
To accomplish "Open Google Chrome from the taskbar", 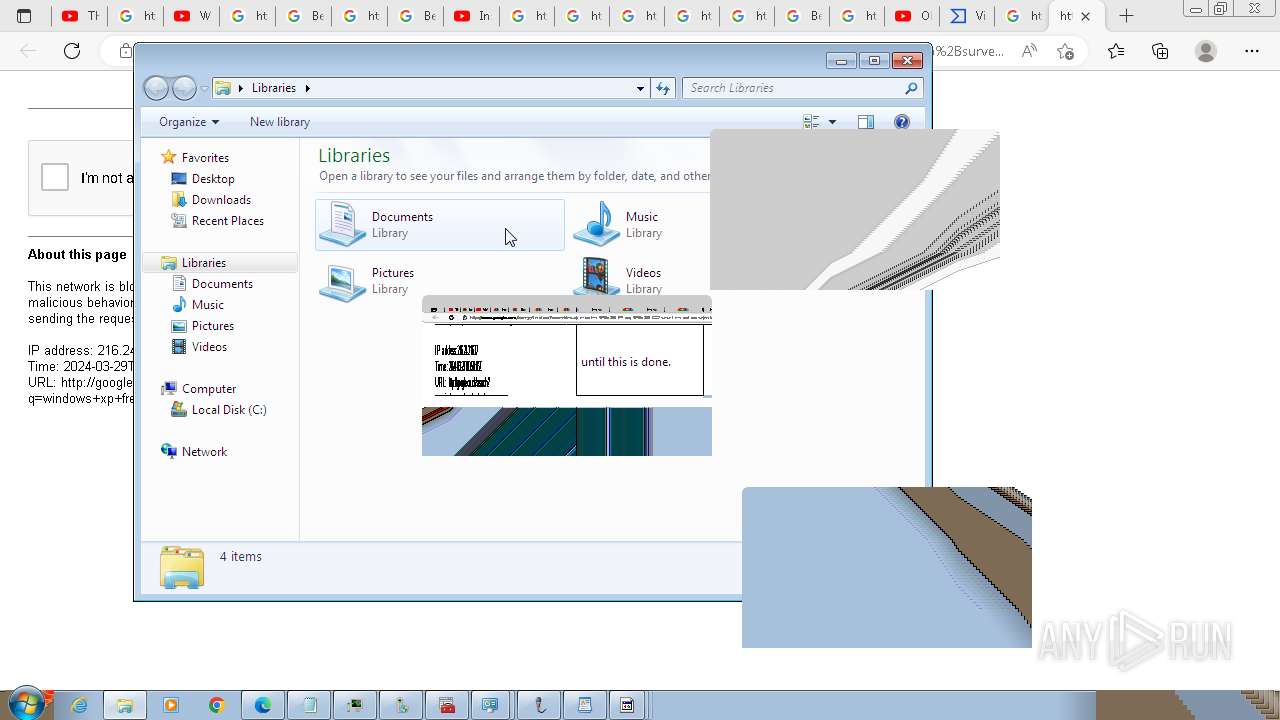I will click(217, 705).
